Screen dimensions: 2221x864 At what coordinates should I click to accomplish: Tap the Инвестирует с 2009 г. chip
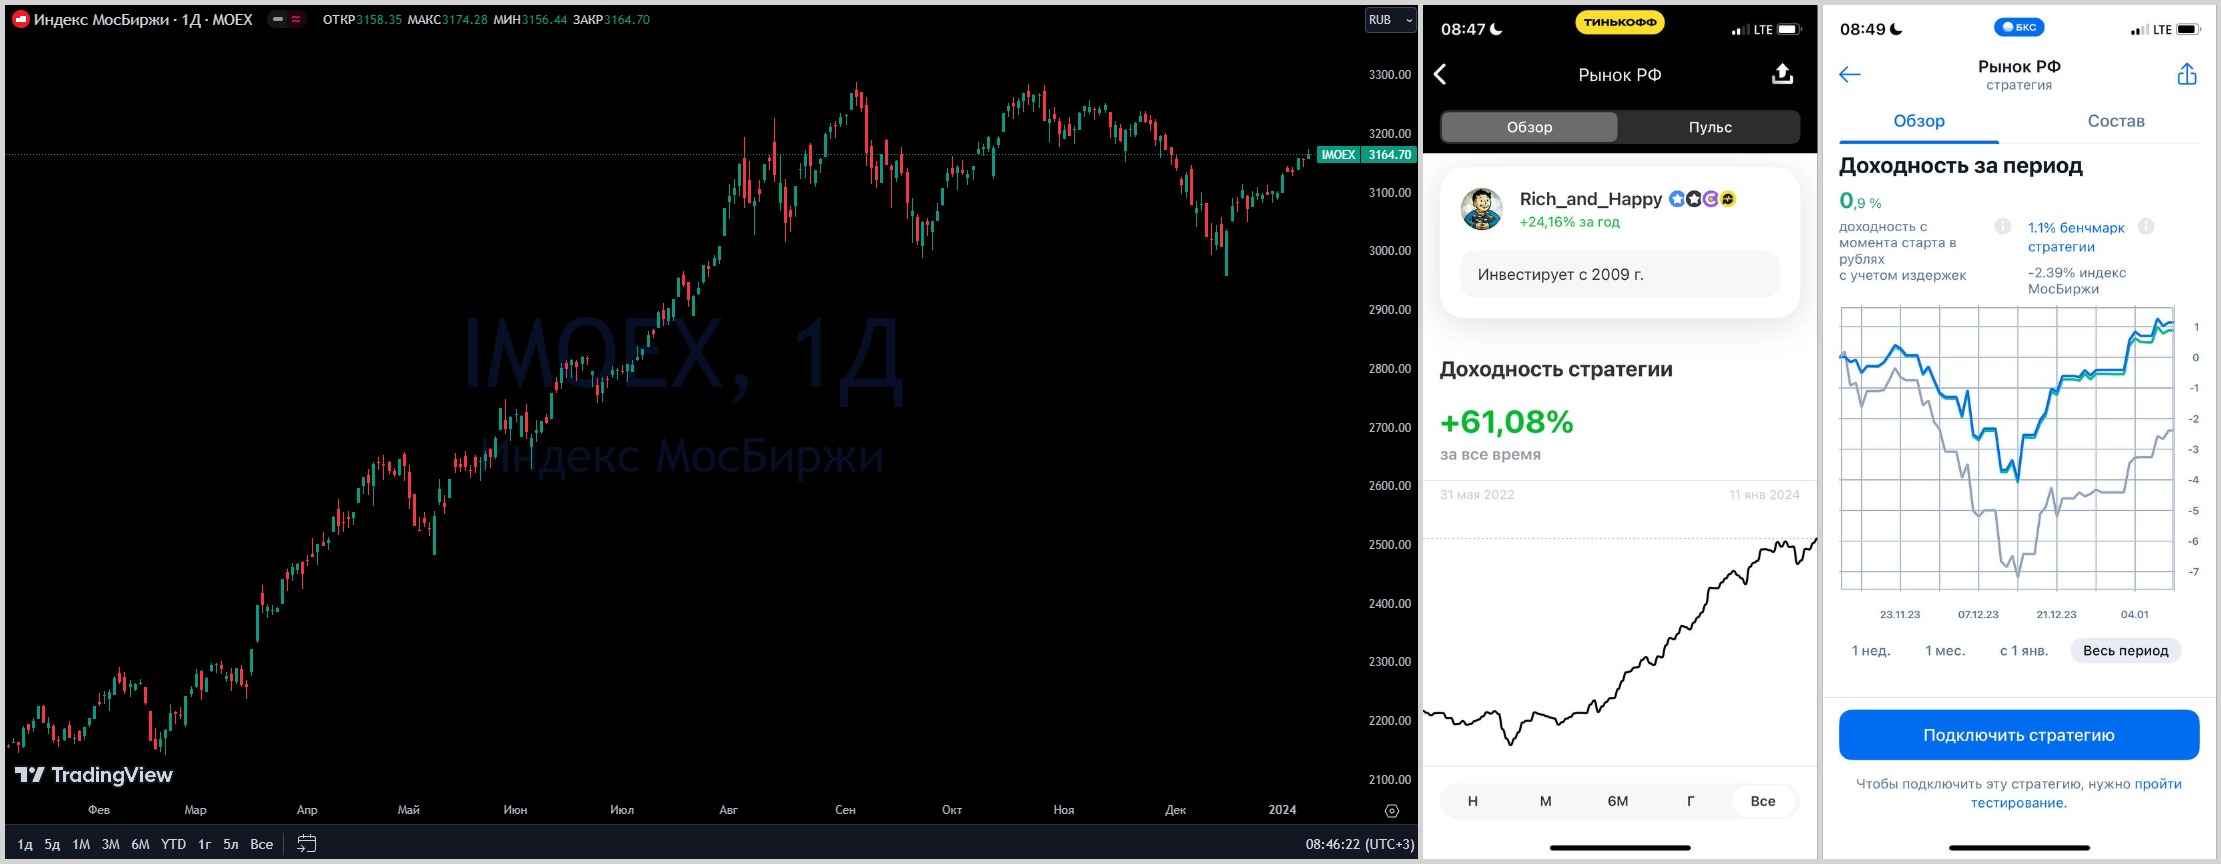click(x=1620, y=274)
